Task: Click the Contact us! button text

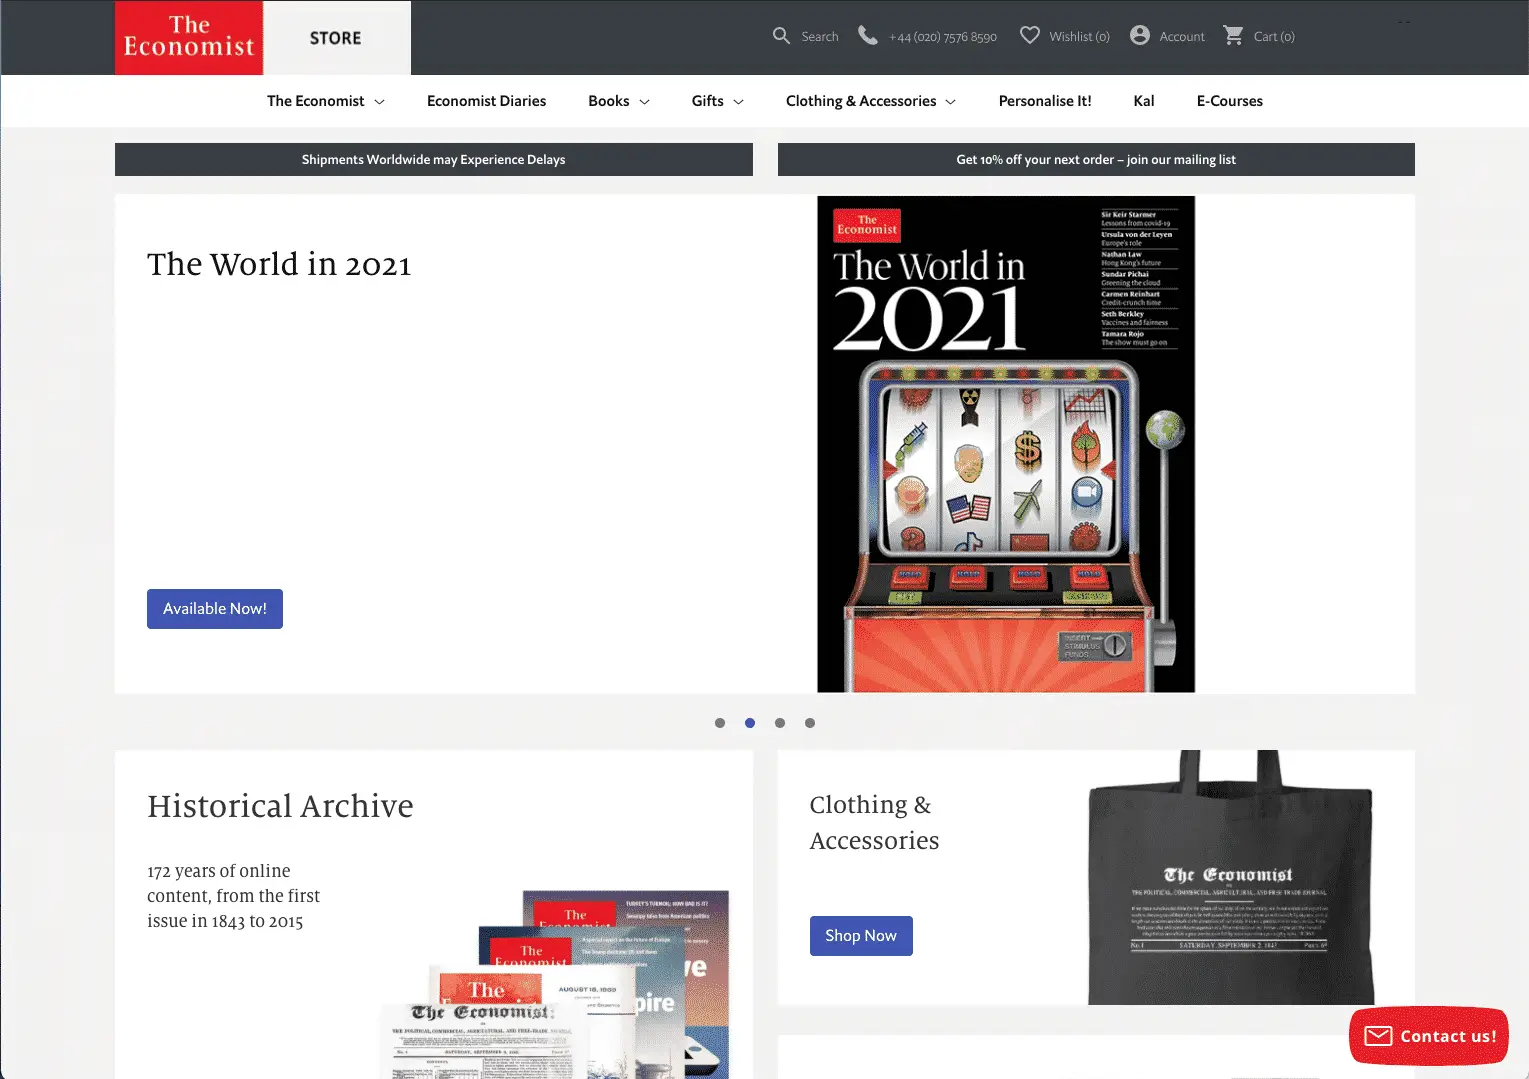Action: coord(1448,1036)
